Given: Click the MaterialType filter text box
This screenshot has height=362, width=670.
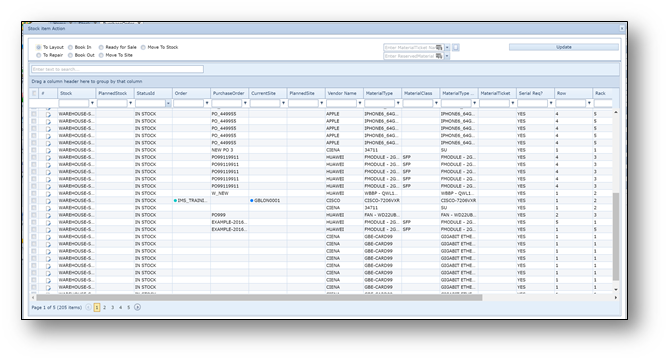Looking at the screenshot, I should coord(380,103).
